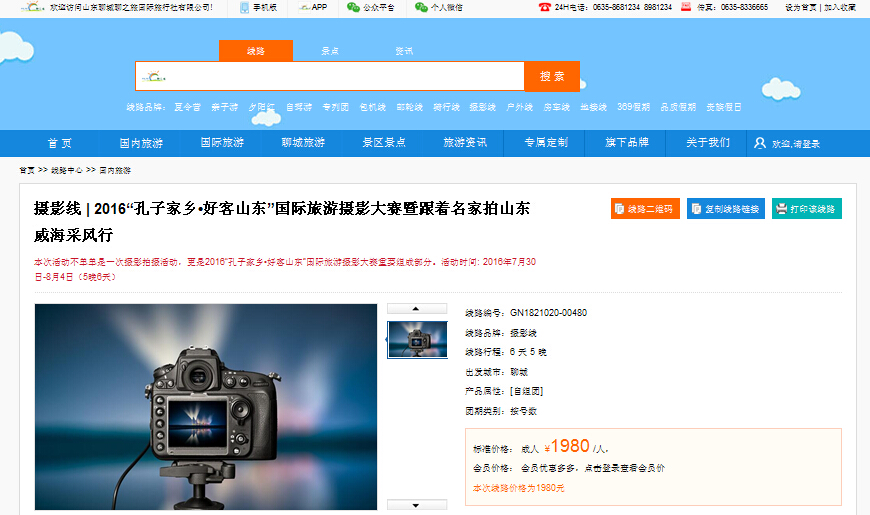The image size is (870, 515).
Task: Click the 公众平台 WeChat icon
Action: tap(352, 7)
